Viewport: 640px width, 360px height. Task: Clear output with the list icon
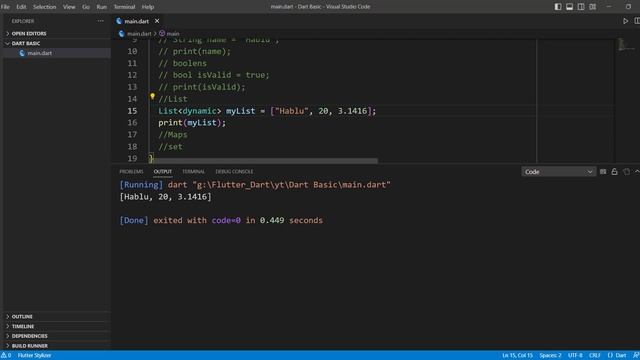coord(603,172)
